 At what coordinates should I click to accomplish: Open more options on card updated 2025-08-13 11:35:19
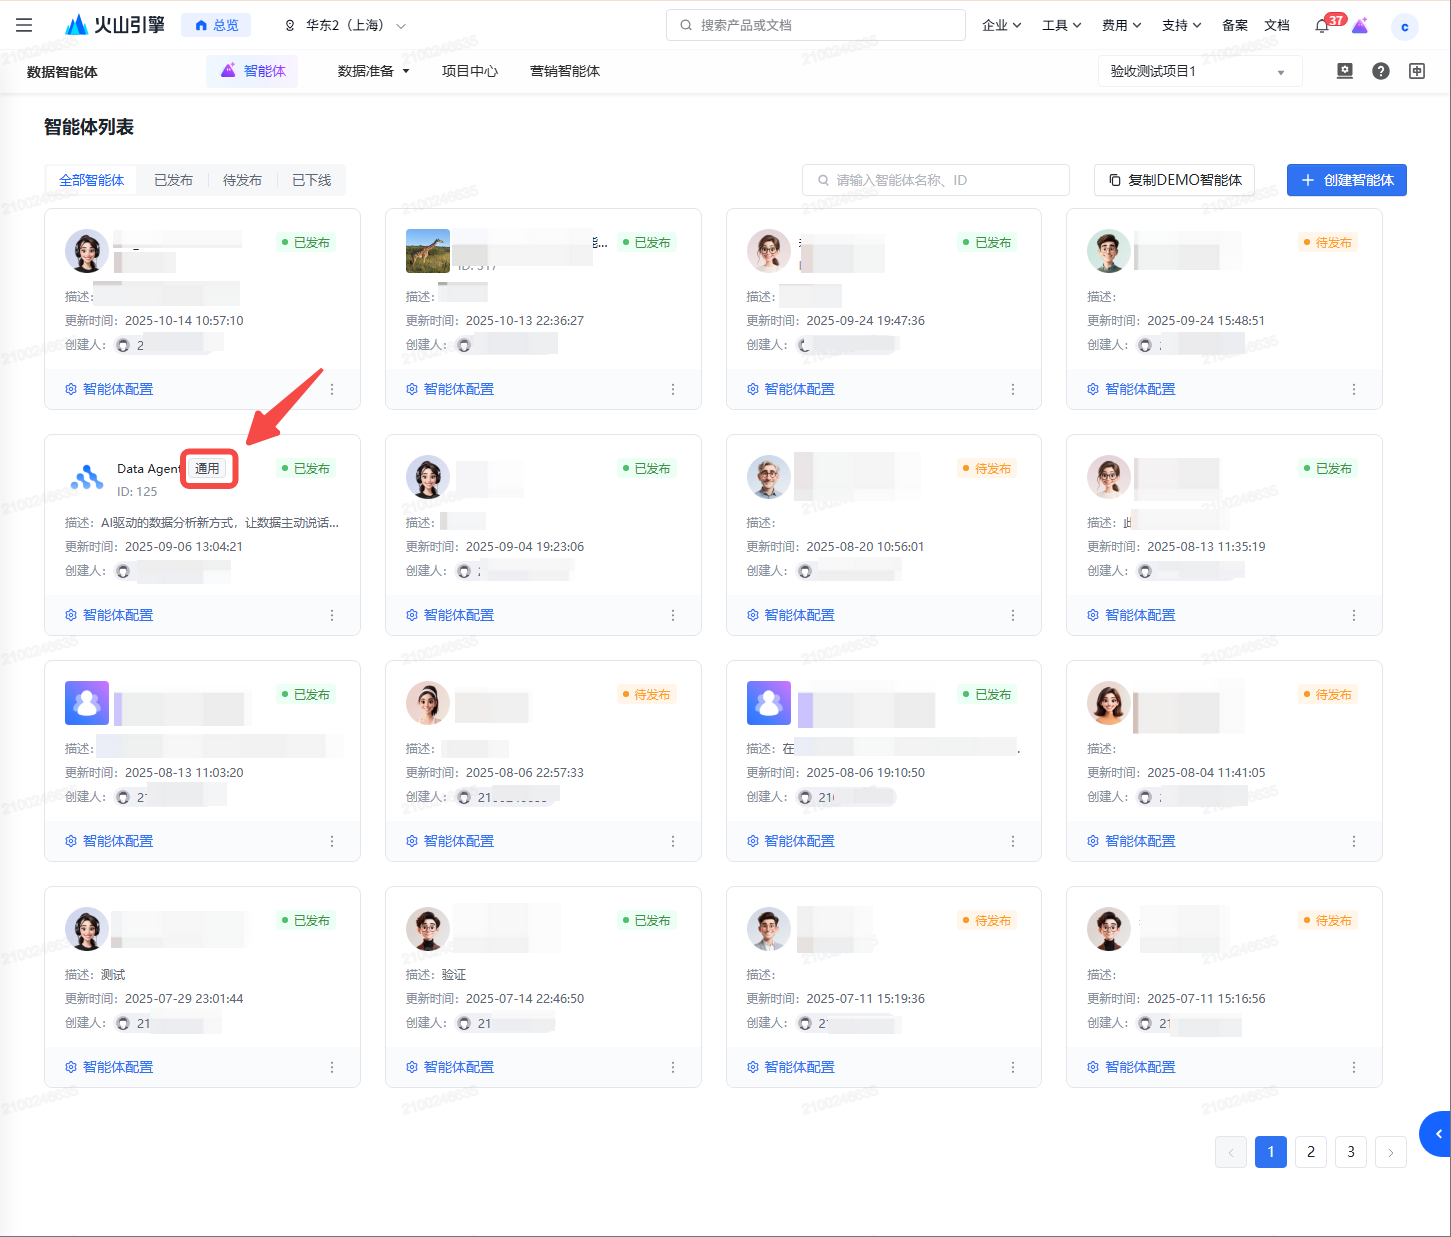coord(1354,615)
